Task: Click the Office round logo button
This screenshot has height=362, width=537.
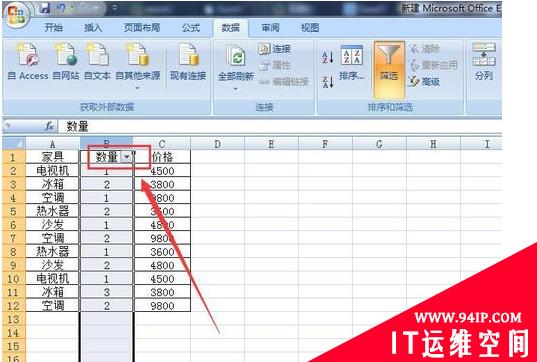Action: pyautogui.click(x=16, y=14)
